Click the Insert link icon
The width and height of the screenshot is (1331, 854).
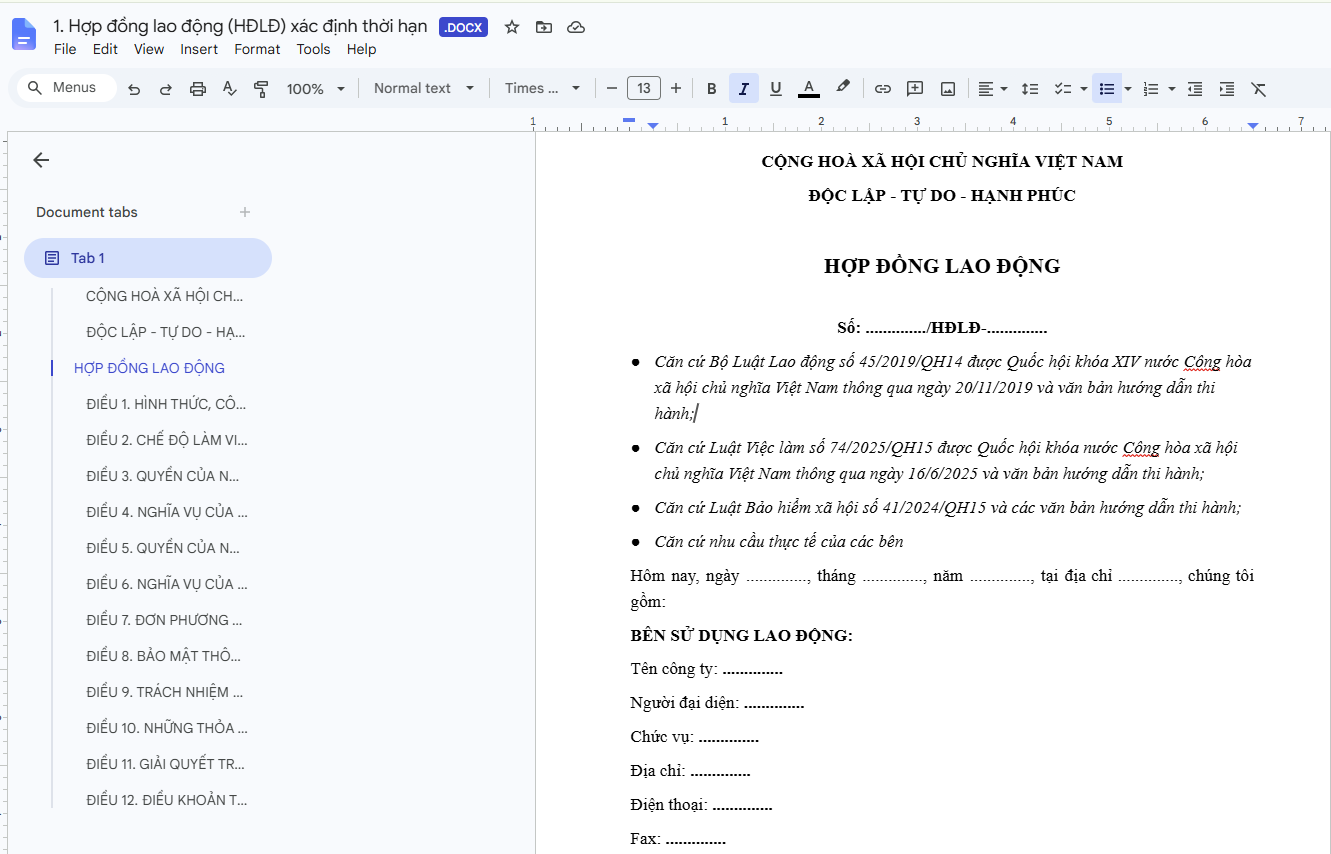(883, 88)
